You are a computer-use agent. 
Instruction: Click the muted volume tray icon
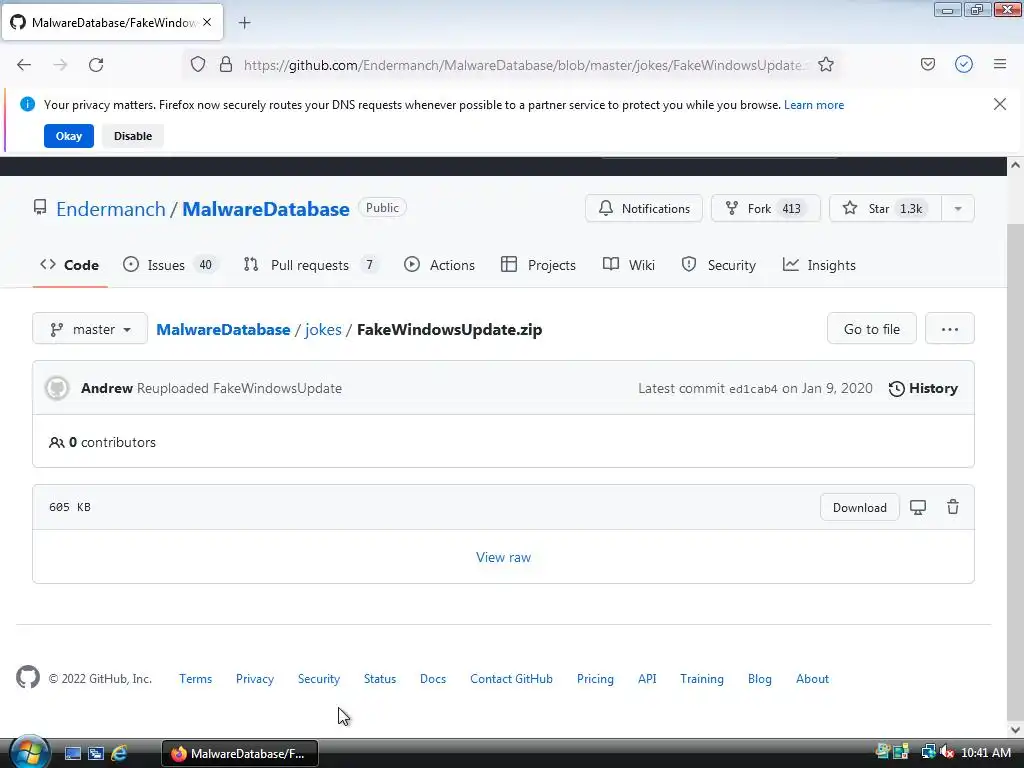tap(947, 752)
